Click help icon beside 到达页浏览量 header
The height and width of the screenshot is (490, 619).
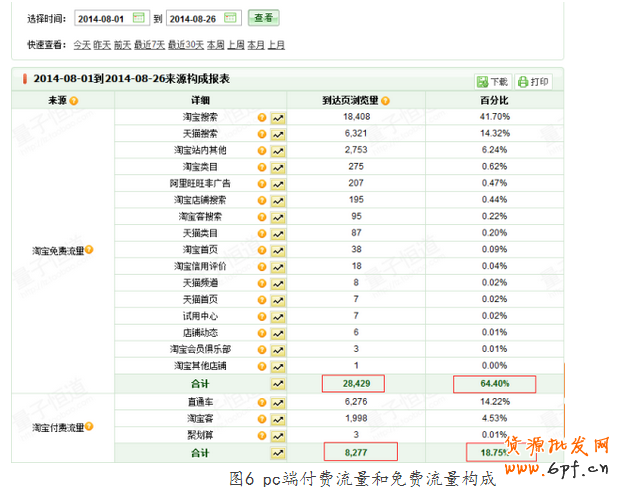tap(385, 100)
